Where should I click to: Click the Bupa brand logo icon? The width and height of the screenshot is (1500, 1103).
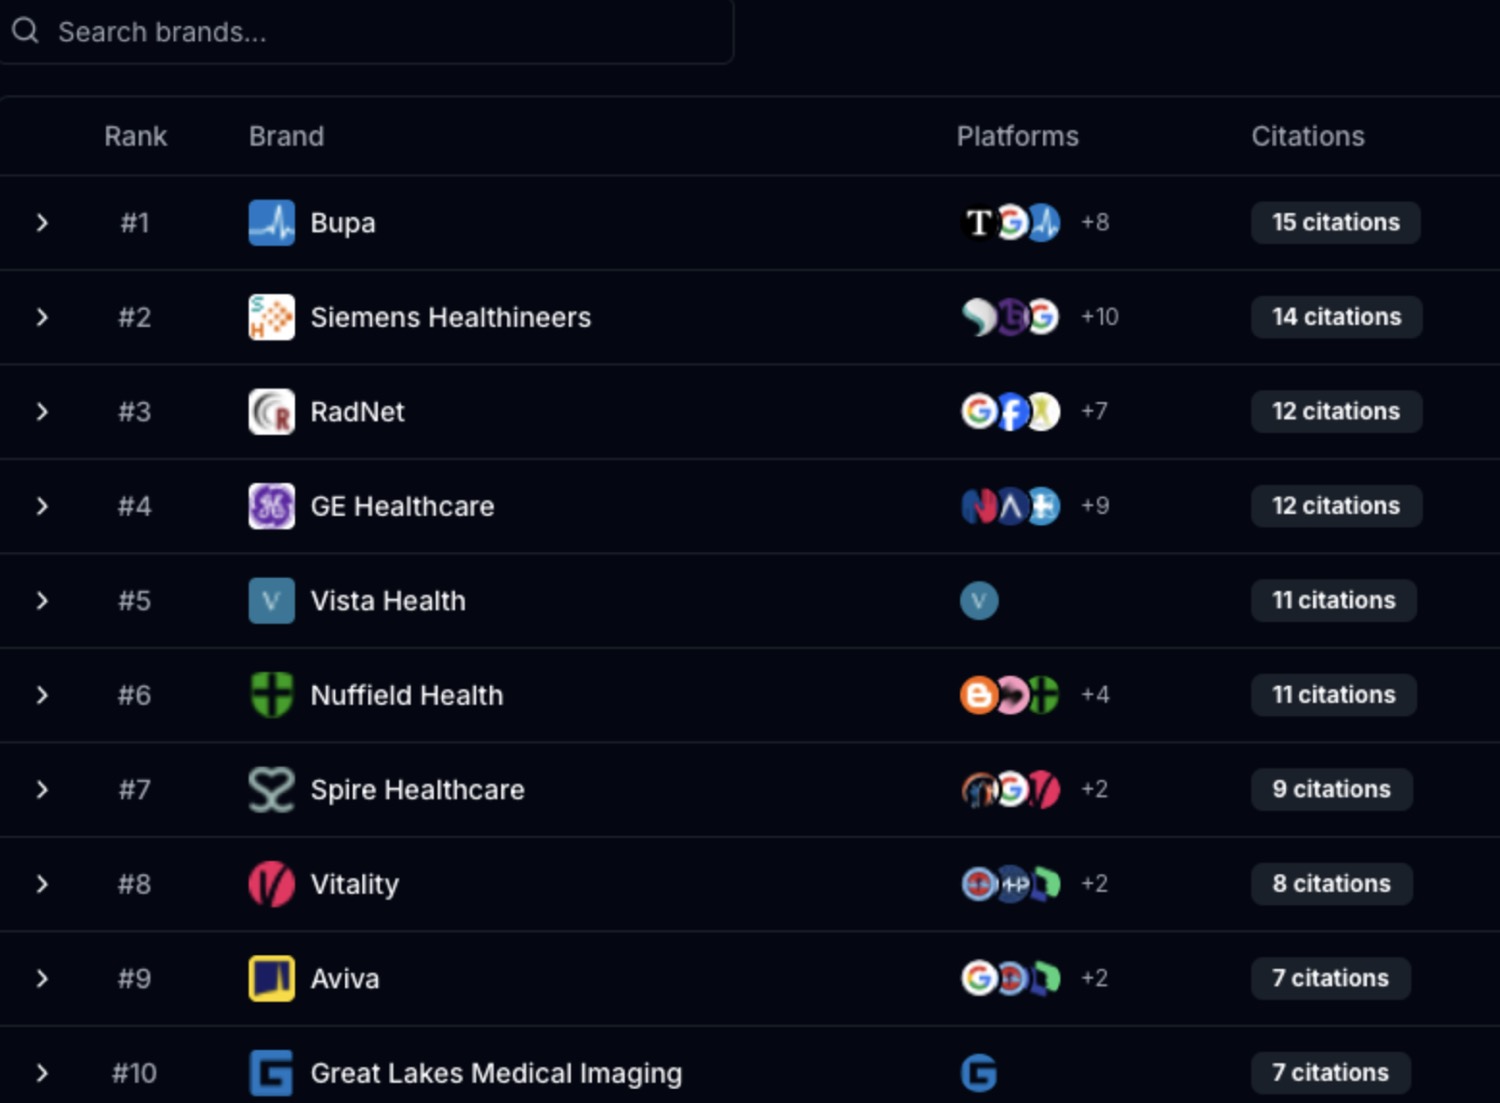click(x=271, y=223)
